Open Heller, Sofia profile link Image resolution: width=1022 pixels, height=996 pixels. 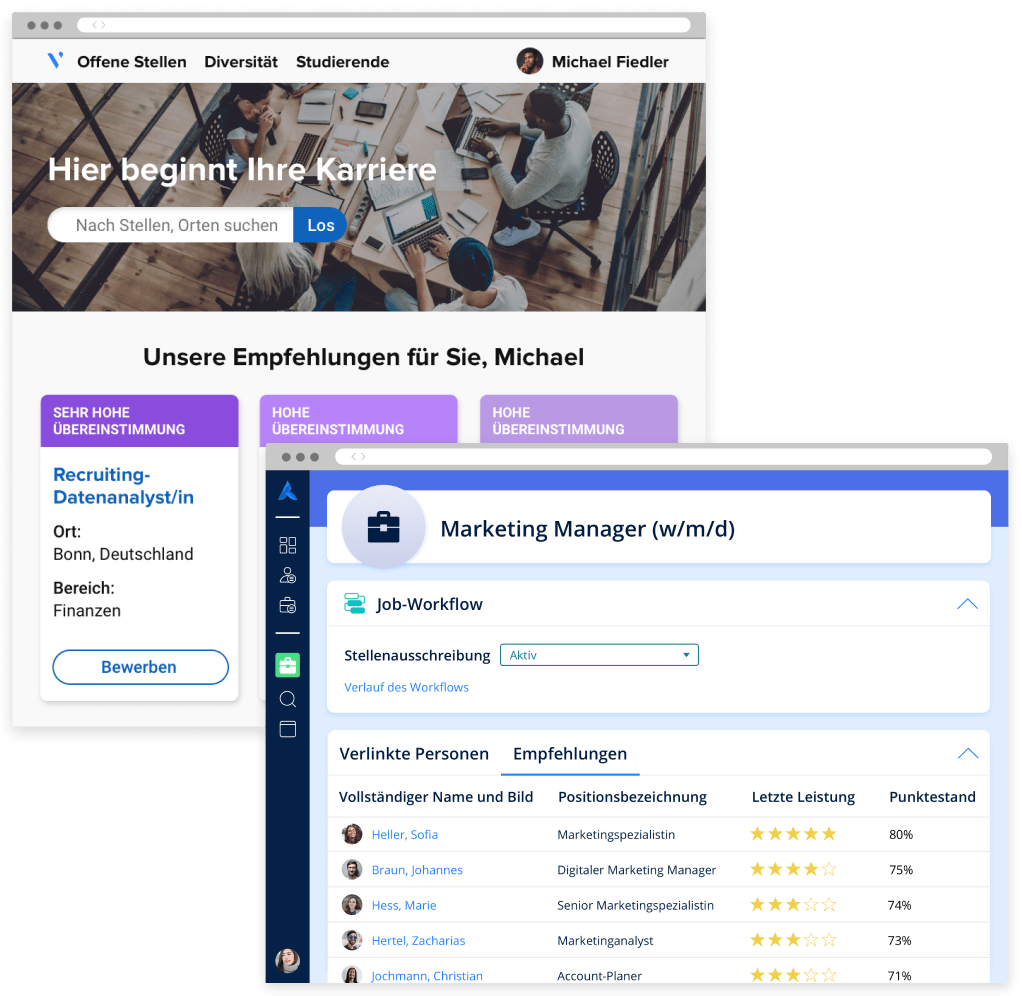click(x=405, y=834)
